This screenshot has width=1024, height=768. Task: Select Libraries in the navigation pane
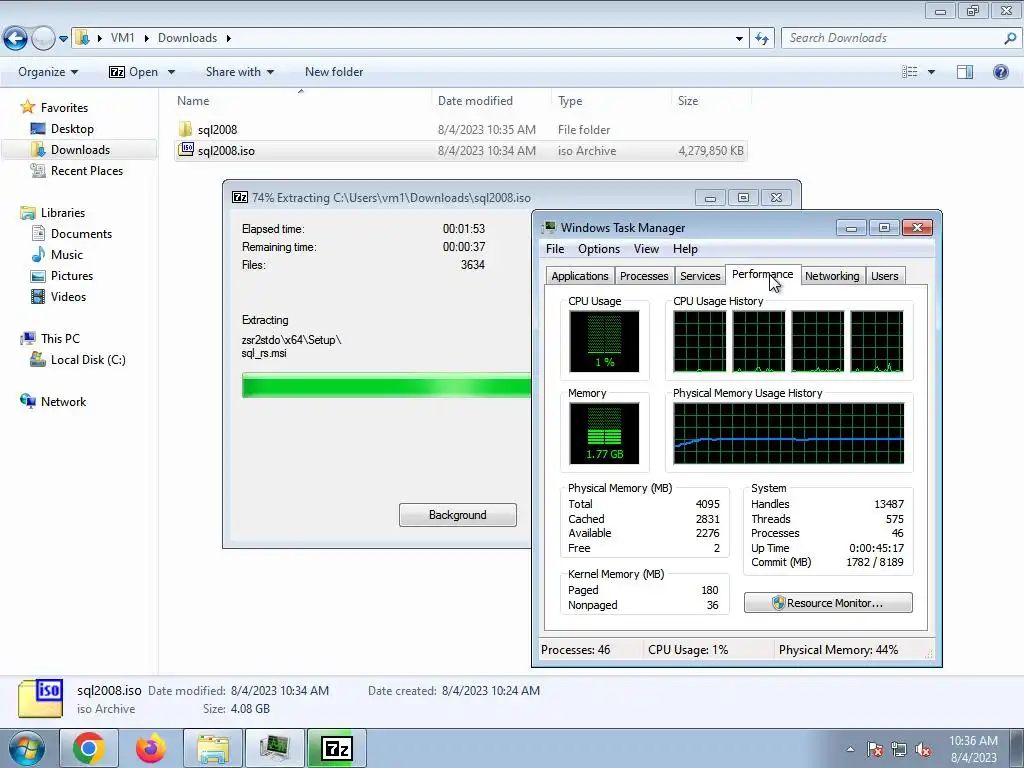pos(63,213)
